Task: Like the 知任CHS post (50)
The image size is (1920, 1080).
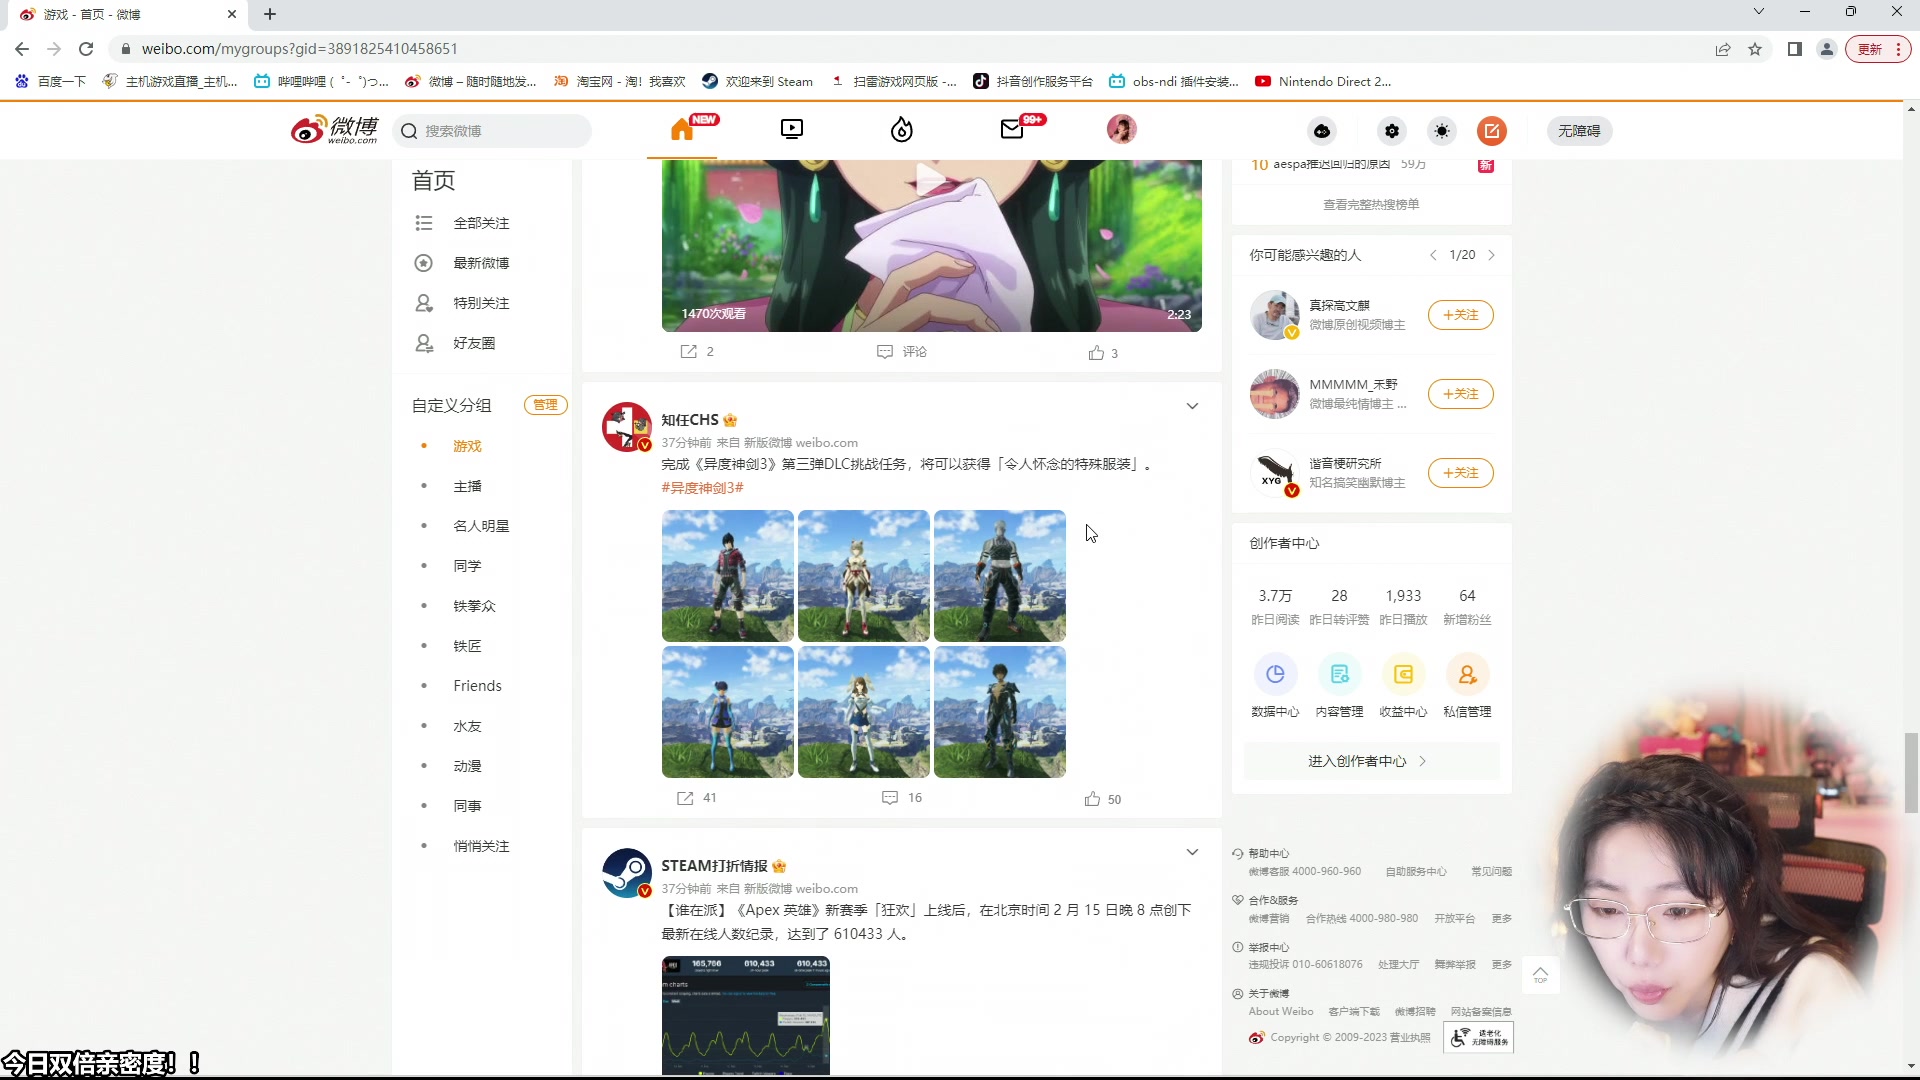Action: point(1103,799)
